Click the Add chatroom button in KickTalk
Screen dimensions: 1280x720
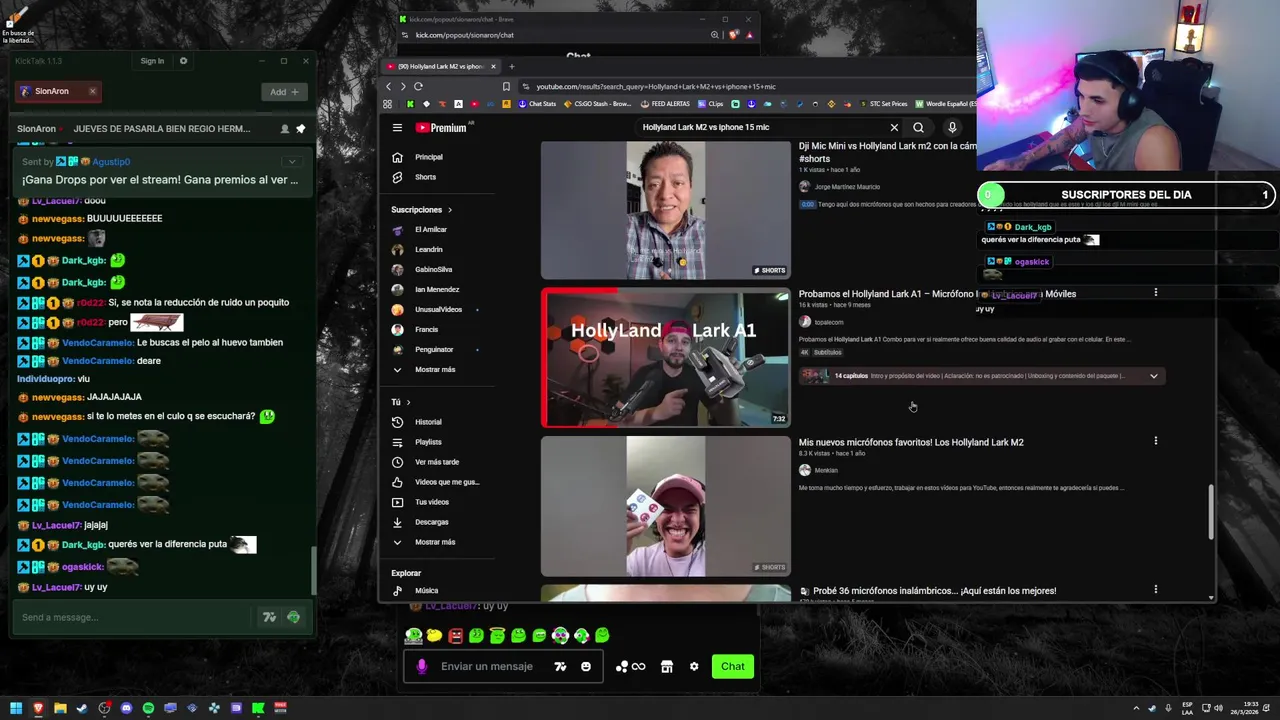[x=284, y=92]
